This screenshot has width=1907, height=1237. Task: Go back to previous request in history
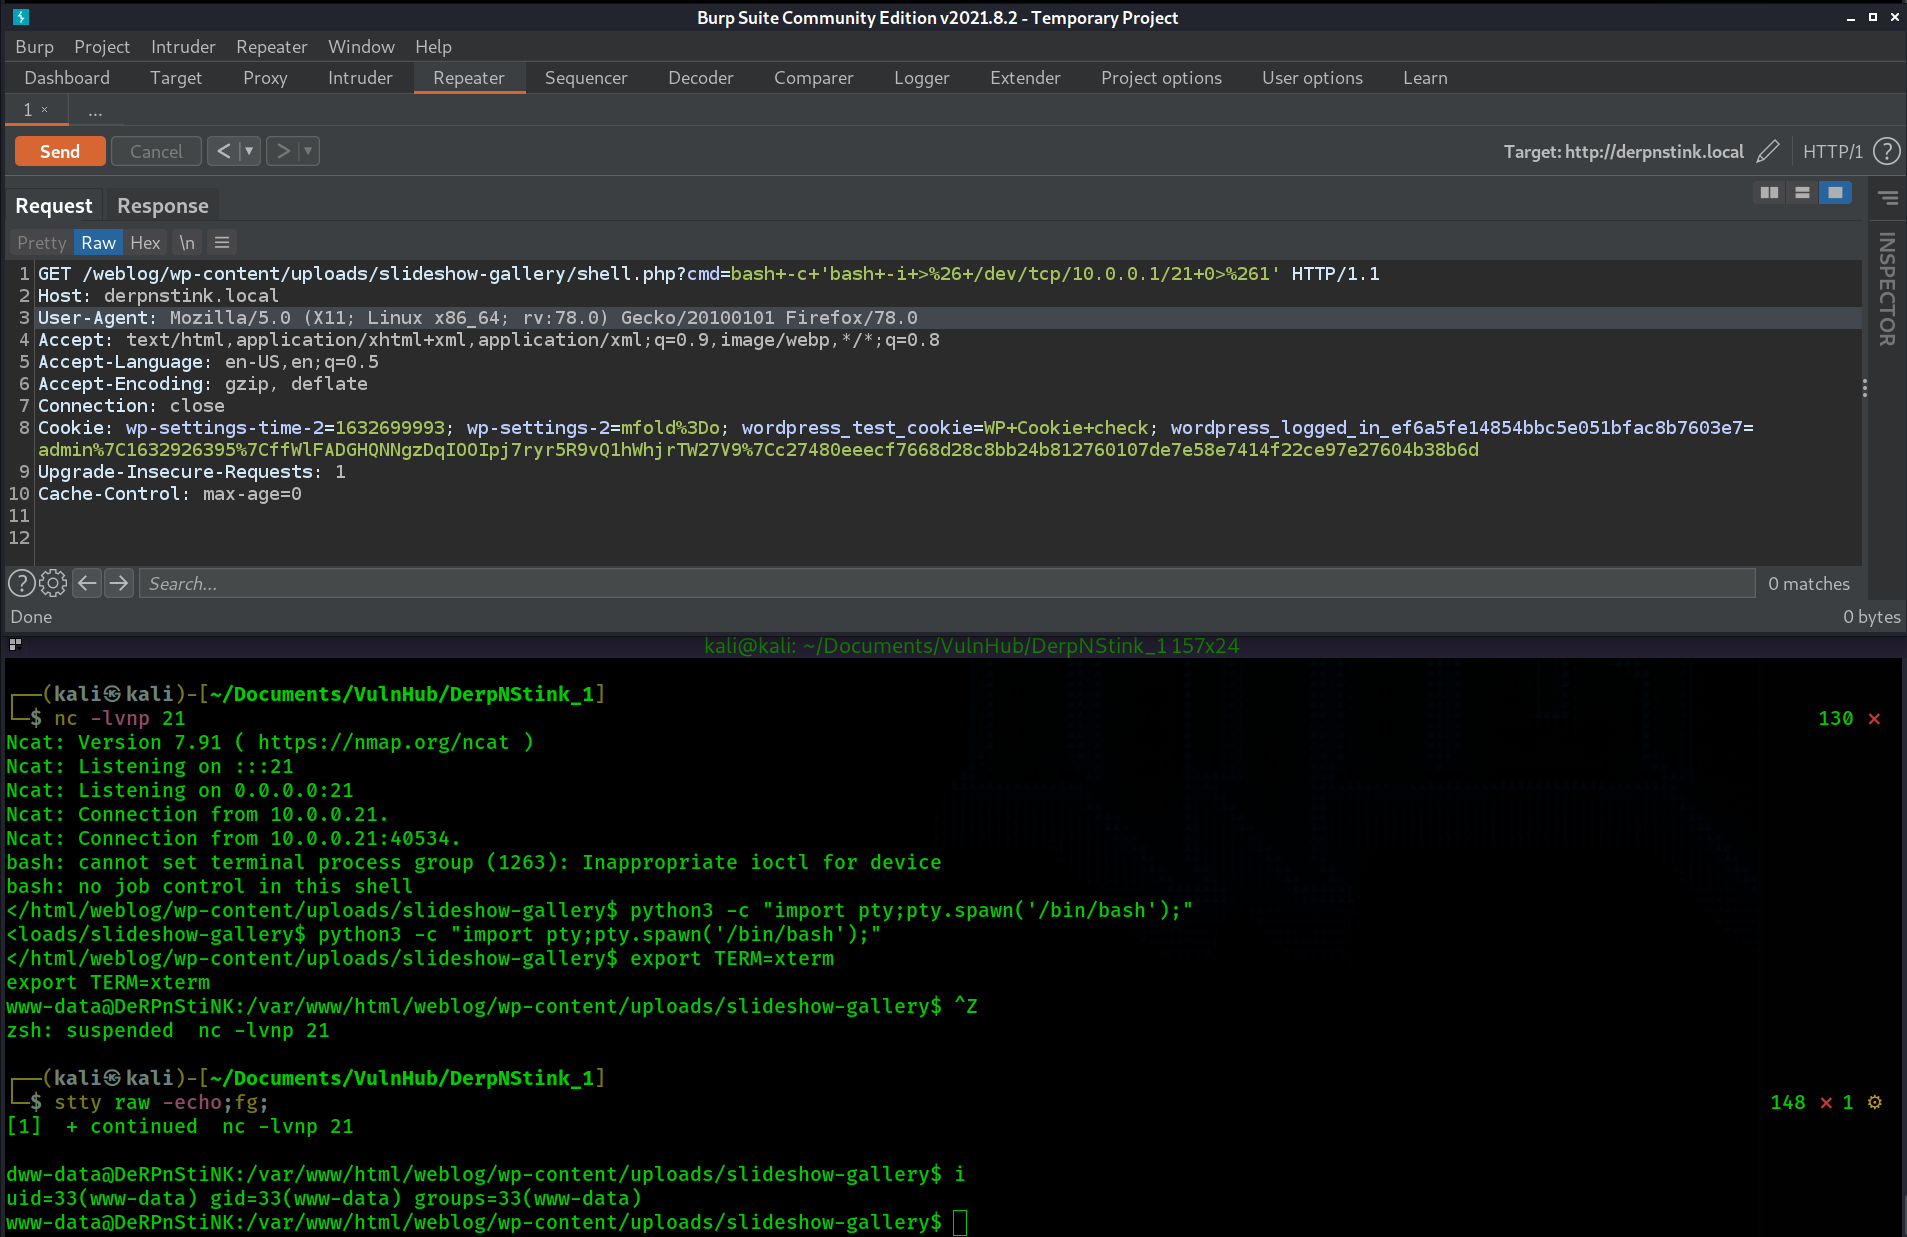click(x=224, y=151)
